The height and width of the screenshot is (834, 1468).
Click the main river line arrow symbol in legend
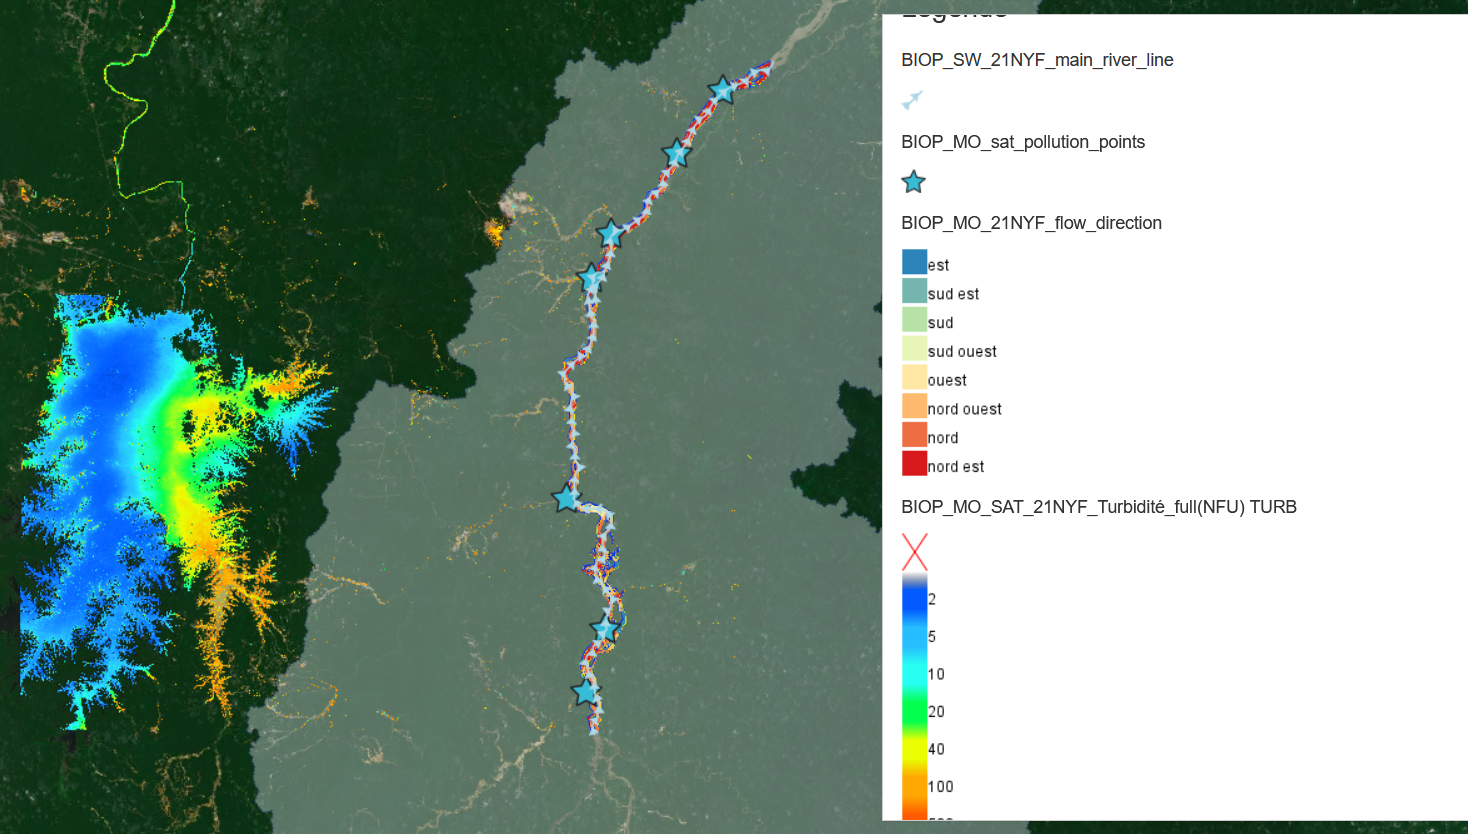point(912,100)
